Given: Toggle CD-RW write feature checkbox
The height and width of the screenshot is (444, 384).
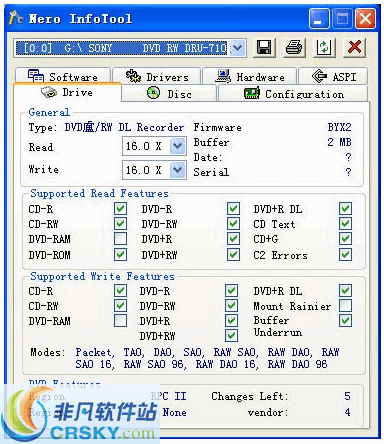Looking at the screenshot, I should click(x=120, y=305).
